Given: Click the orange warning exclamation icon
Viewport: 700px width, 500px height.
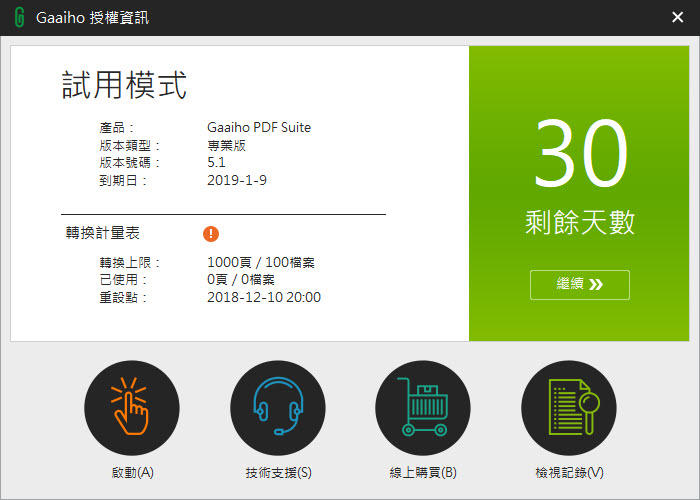Looking at the screenshot, I should (211, 233).
